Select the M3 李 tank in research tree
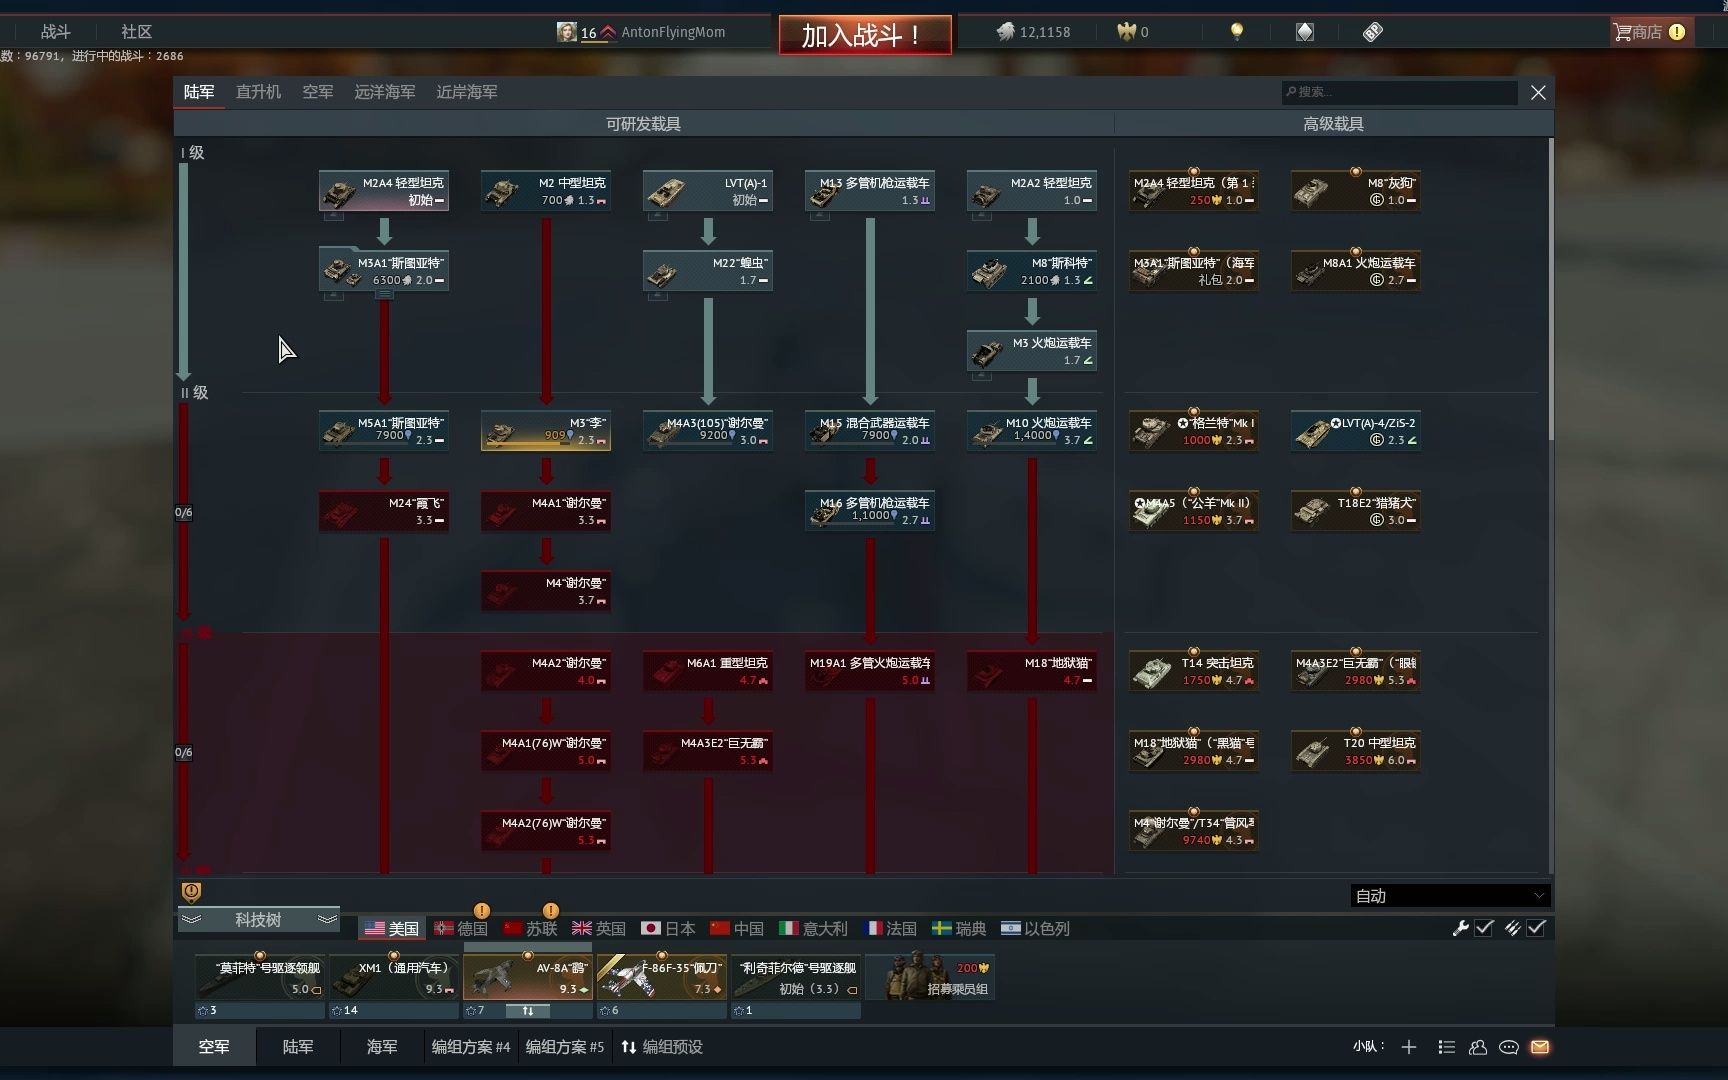This screenshot has height=1080, width=1728. (x=546, y=431)
